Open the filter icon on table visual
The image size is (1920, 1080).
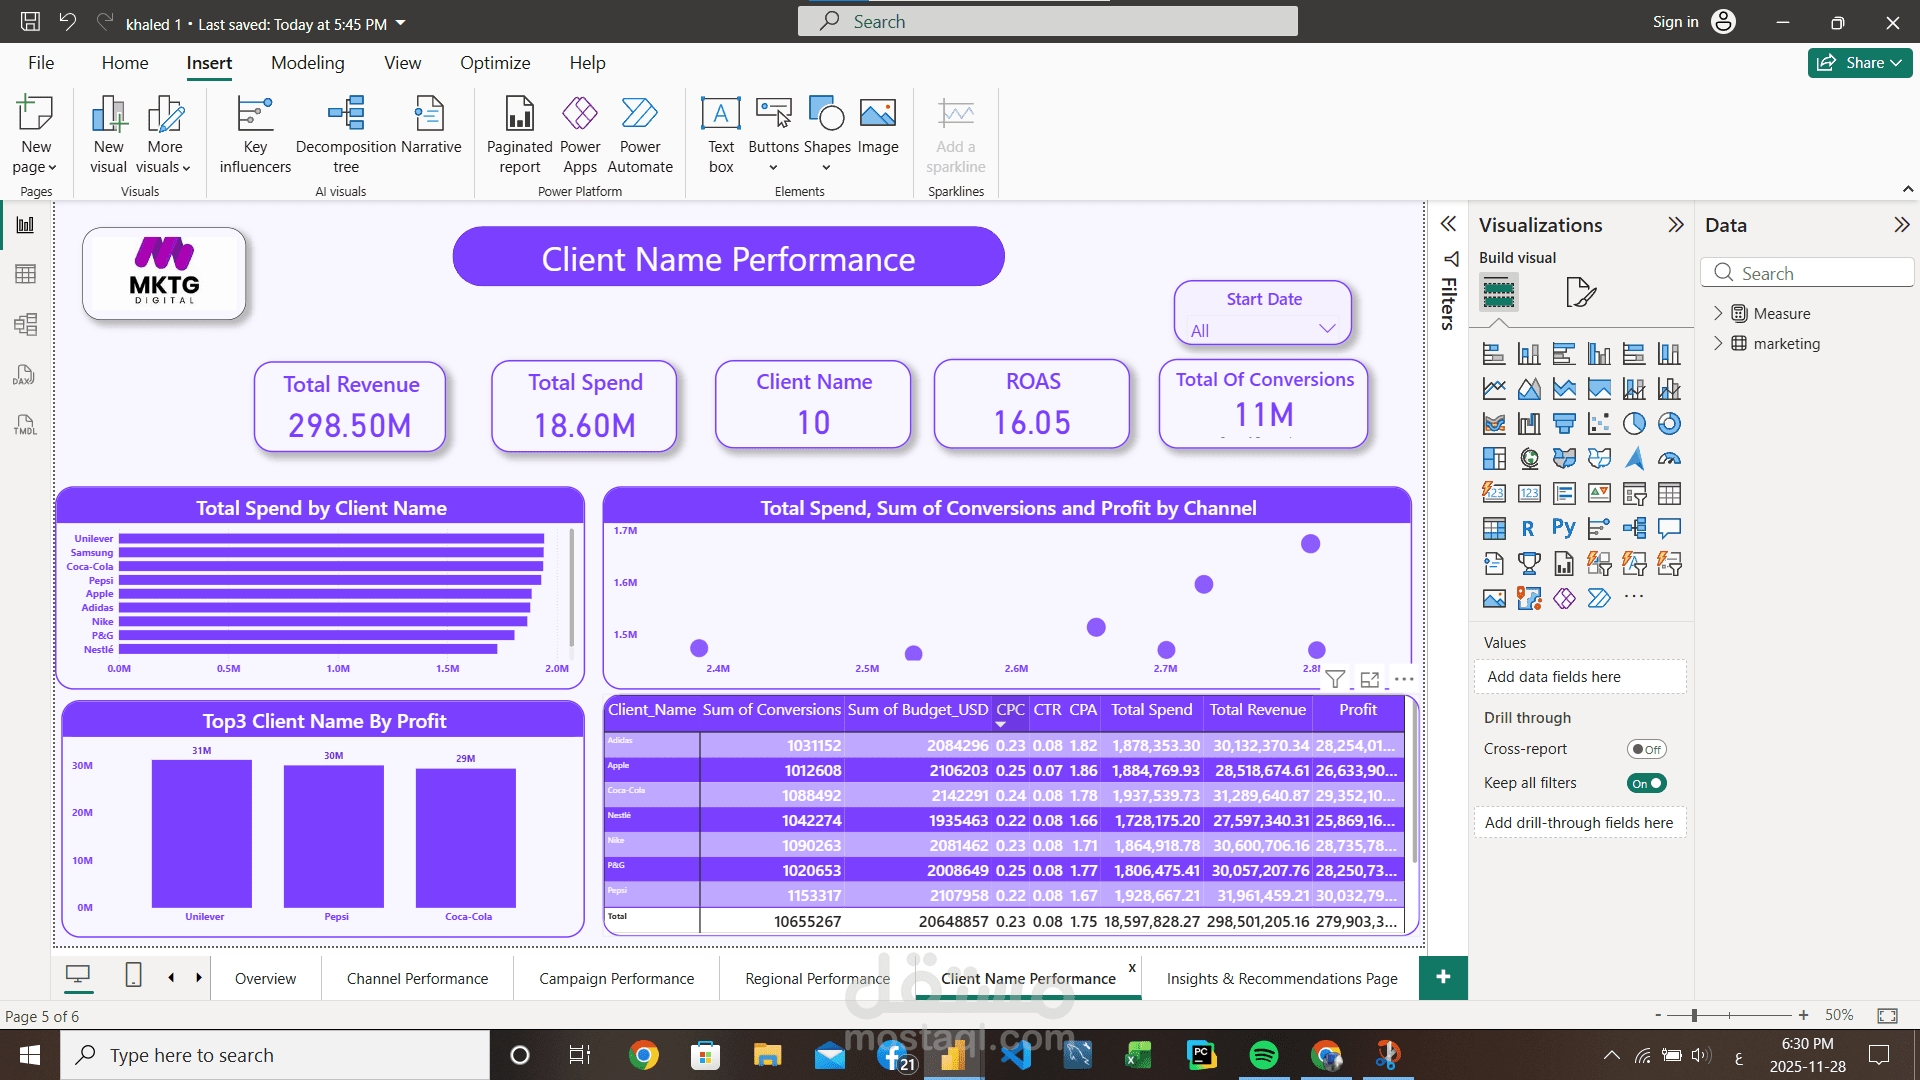1335,679
